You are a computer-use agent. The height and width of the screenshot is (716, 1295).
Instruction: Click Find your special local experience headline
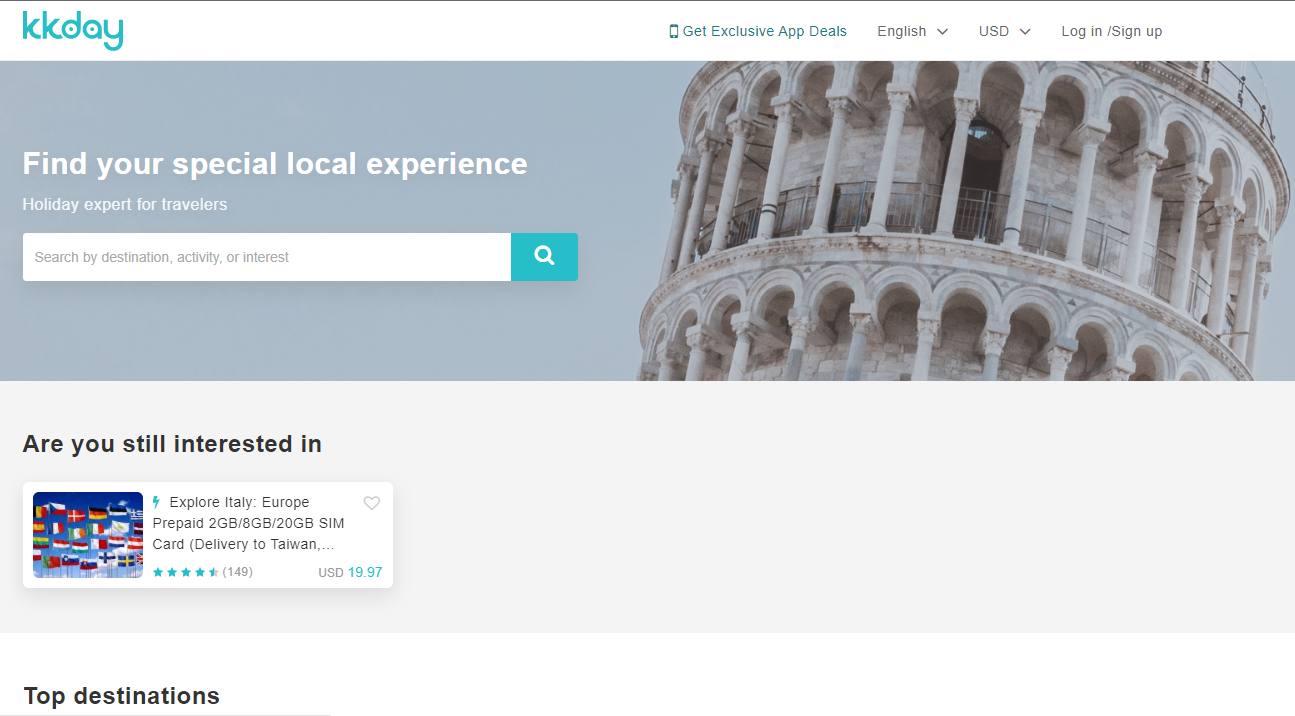tap(275, 164)
